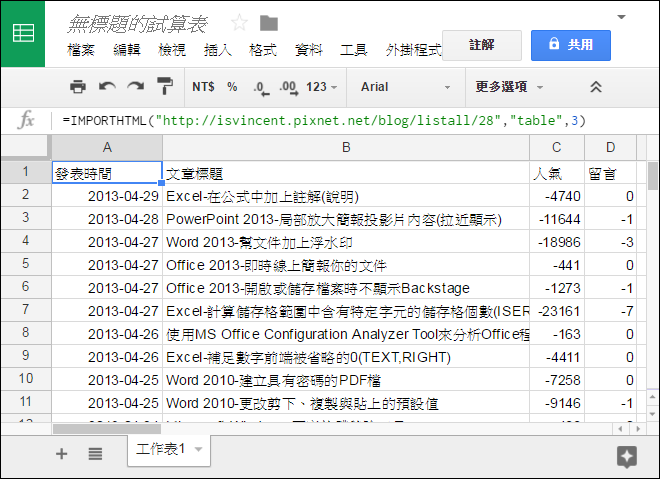
Task: Select row 7 header
Action: 26,310
